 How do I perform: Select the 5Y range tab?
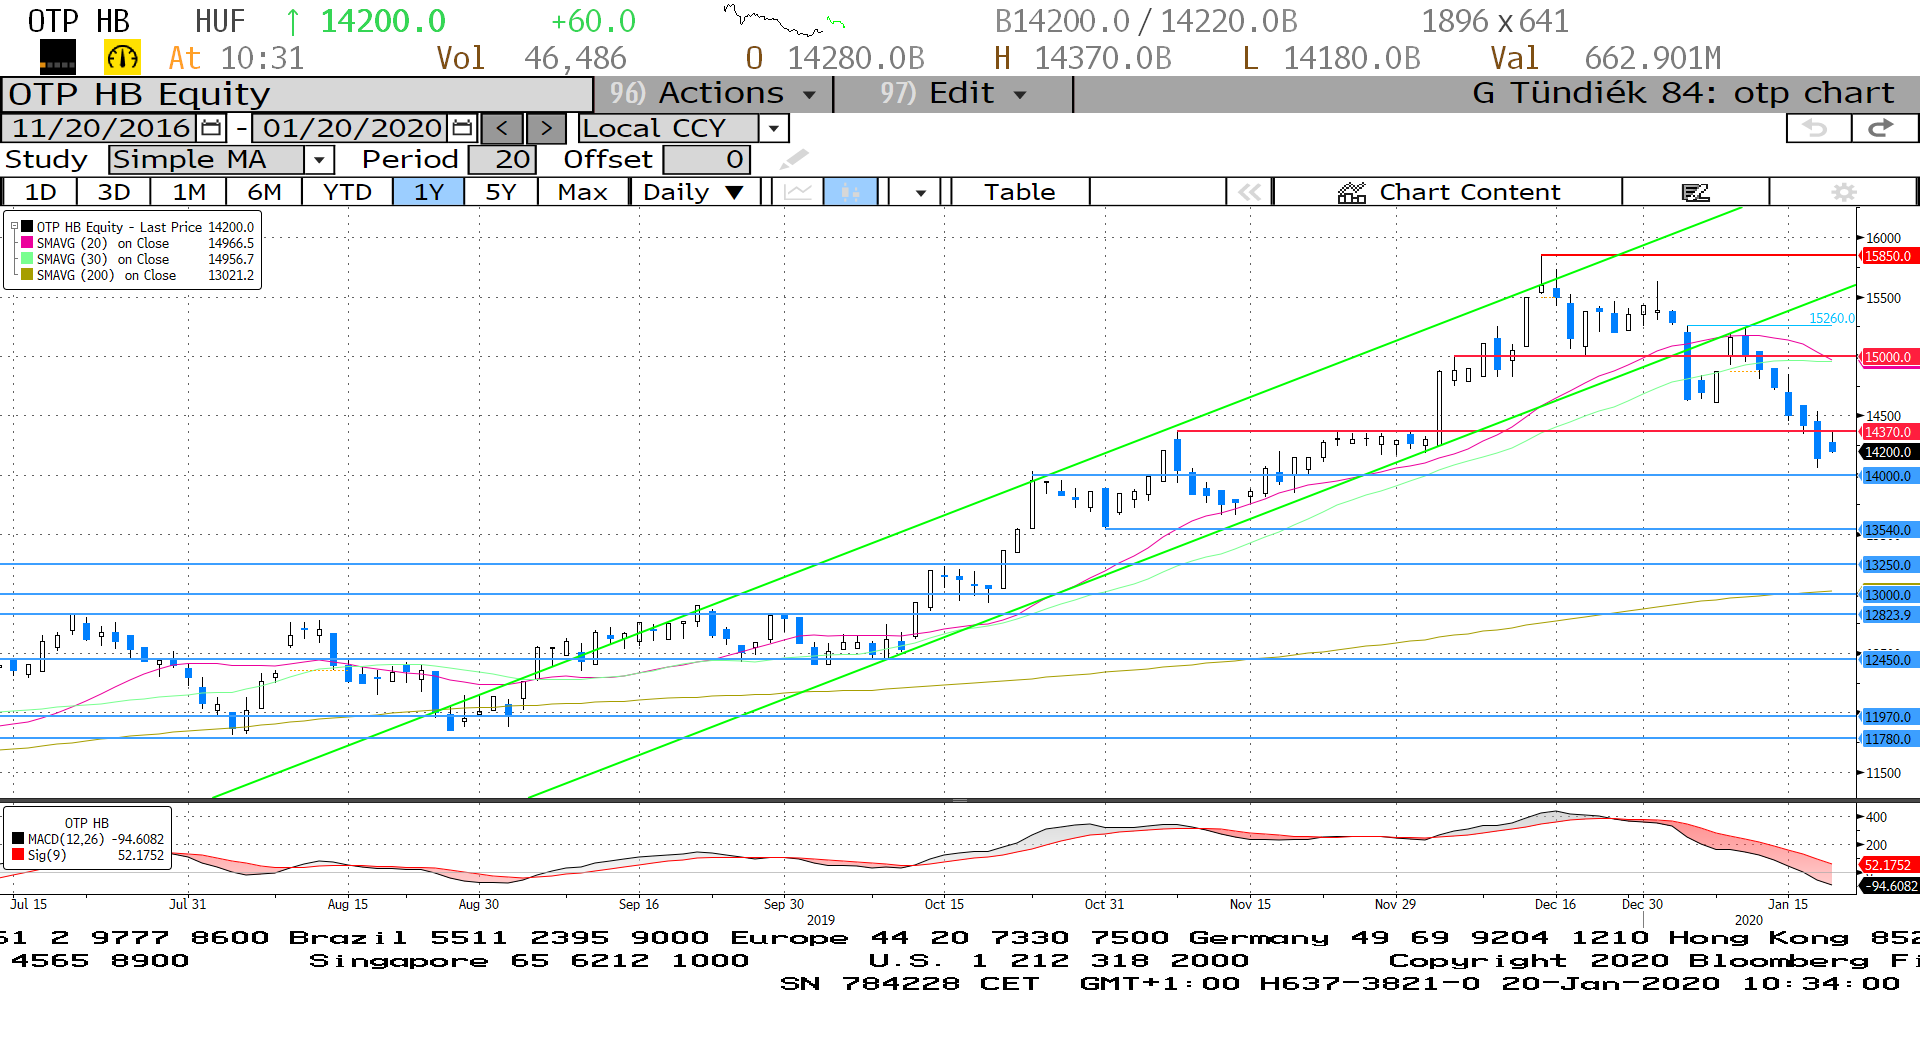500,192
